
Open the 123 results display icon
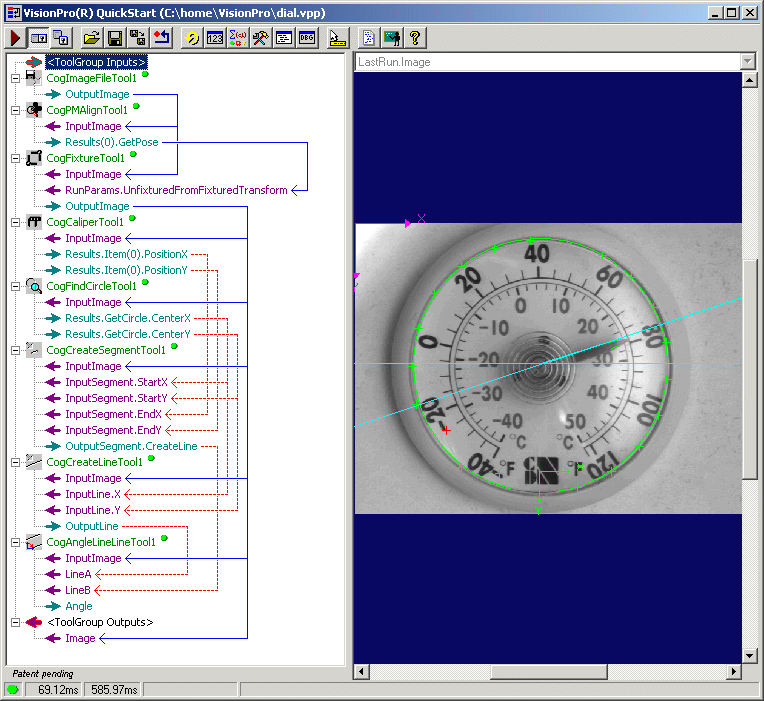(x=215, y=38)
